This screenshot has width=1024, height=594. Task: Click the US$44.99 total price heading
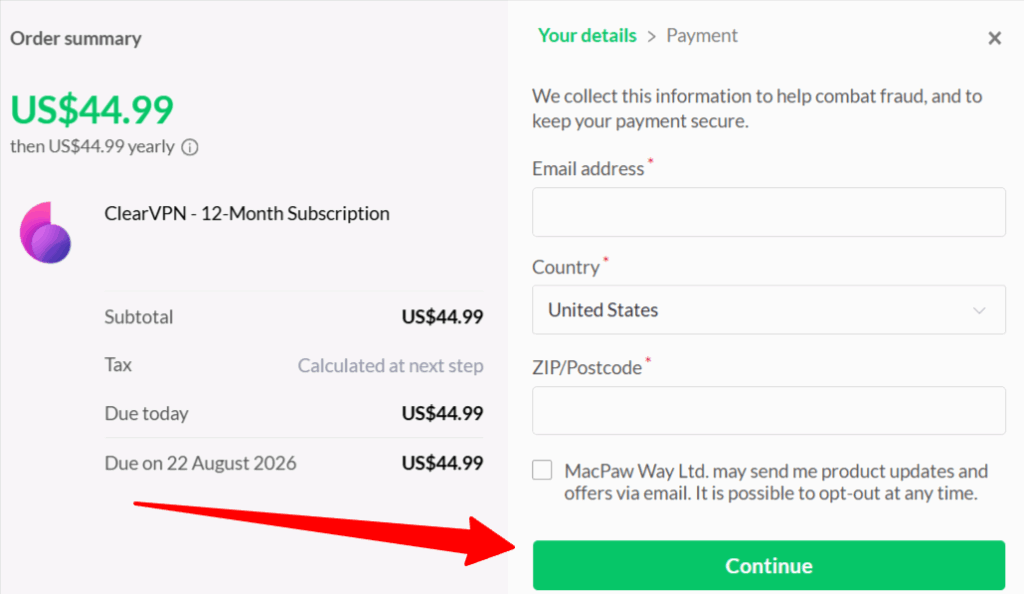point(92,109)
